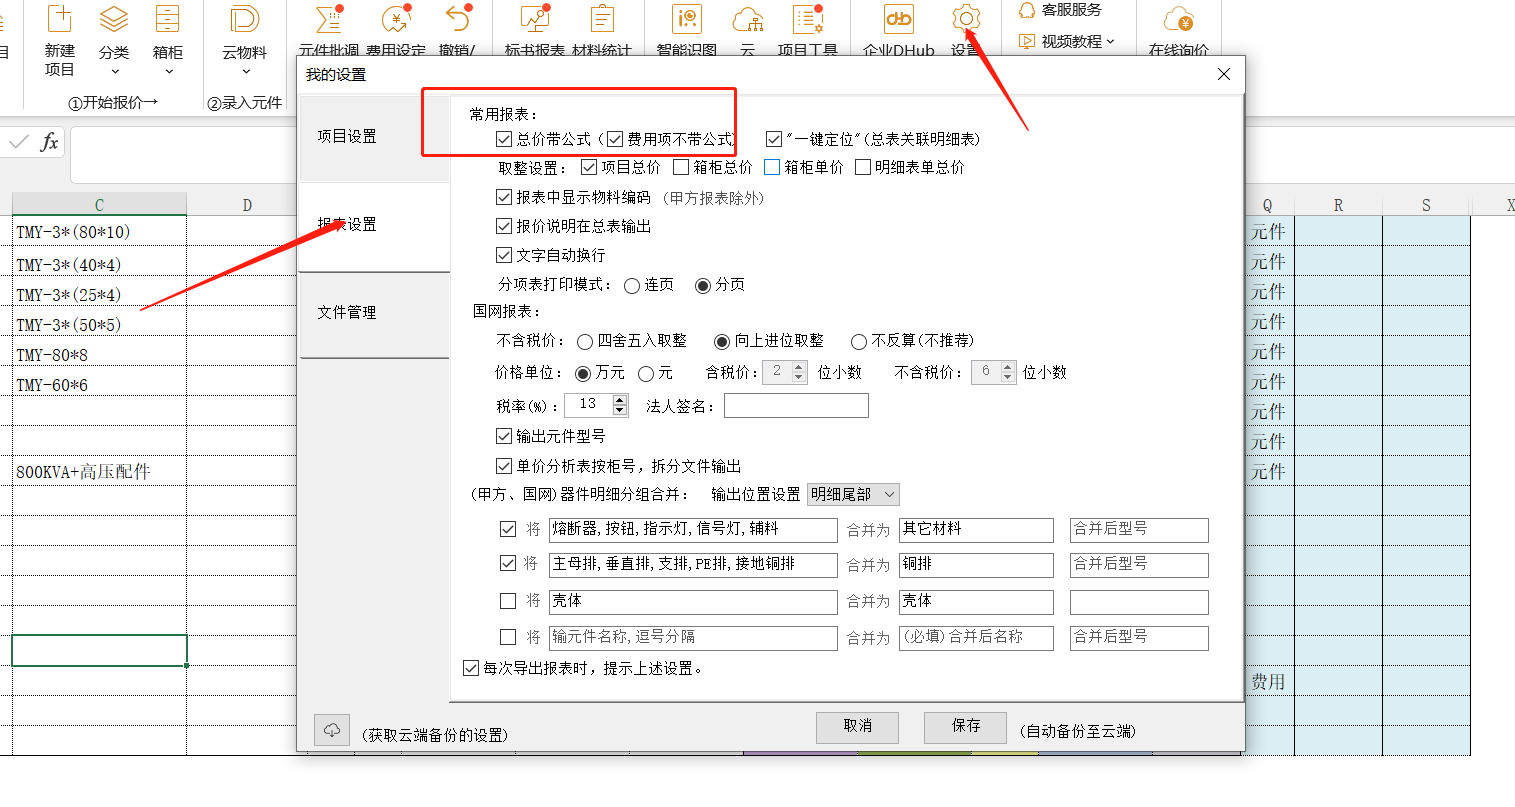1515x807 pixels.
Task: Select 元 price unit radio button
Action: click(646, 374)
